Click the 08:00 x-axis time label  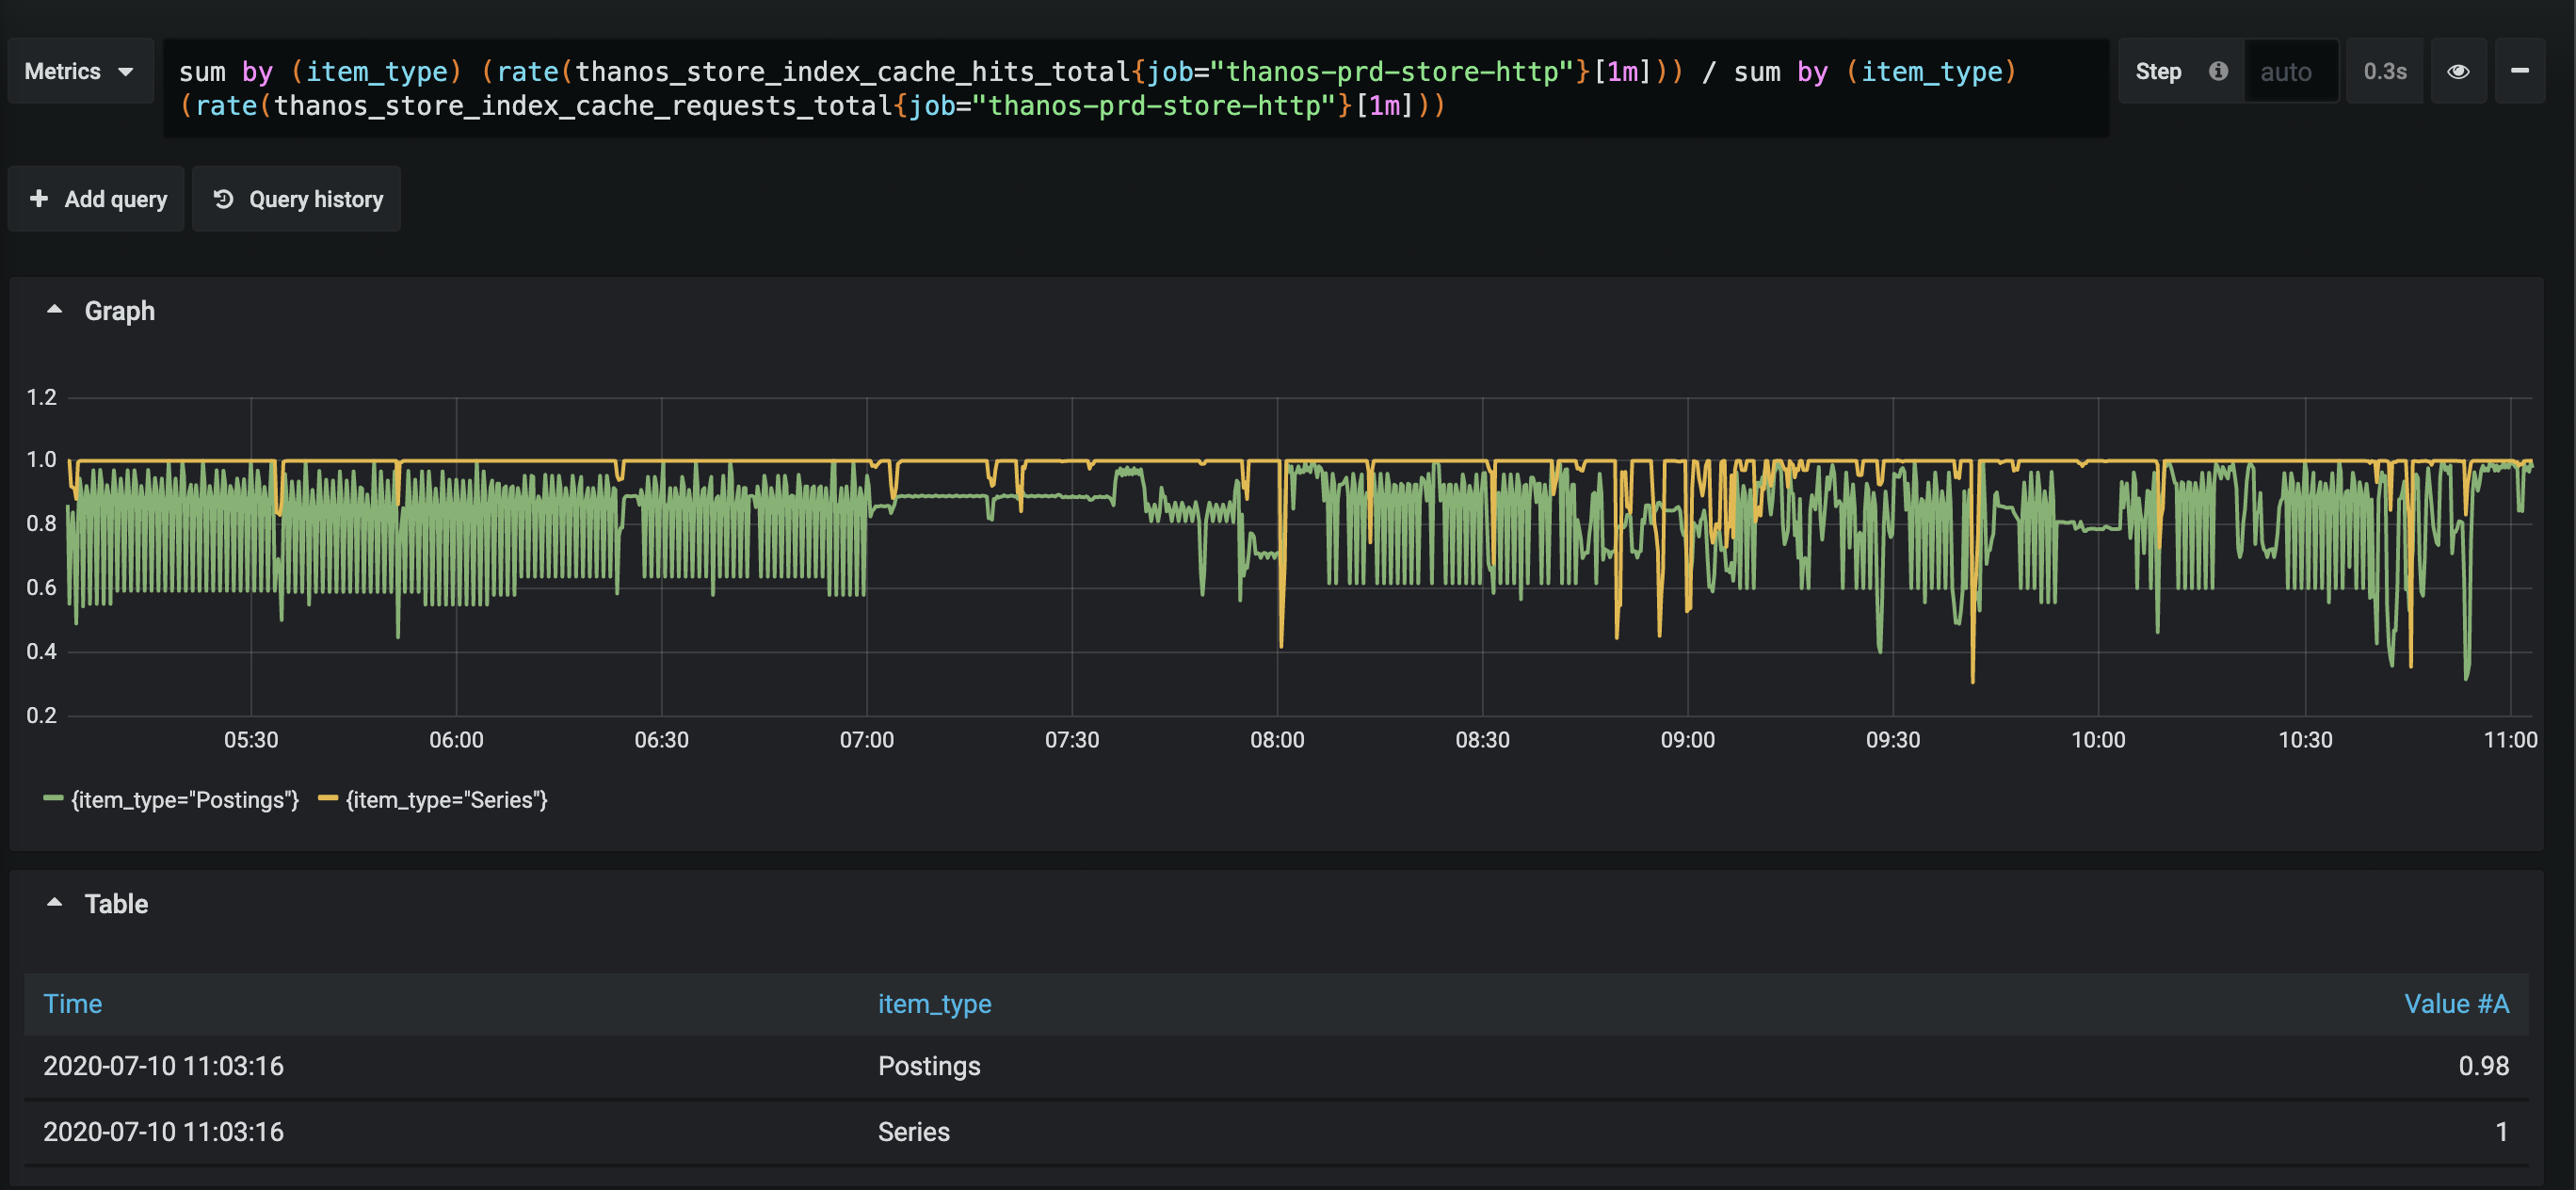[1277, 740]
